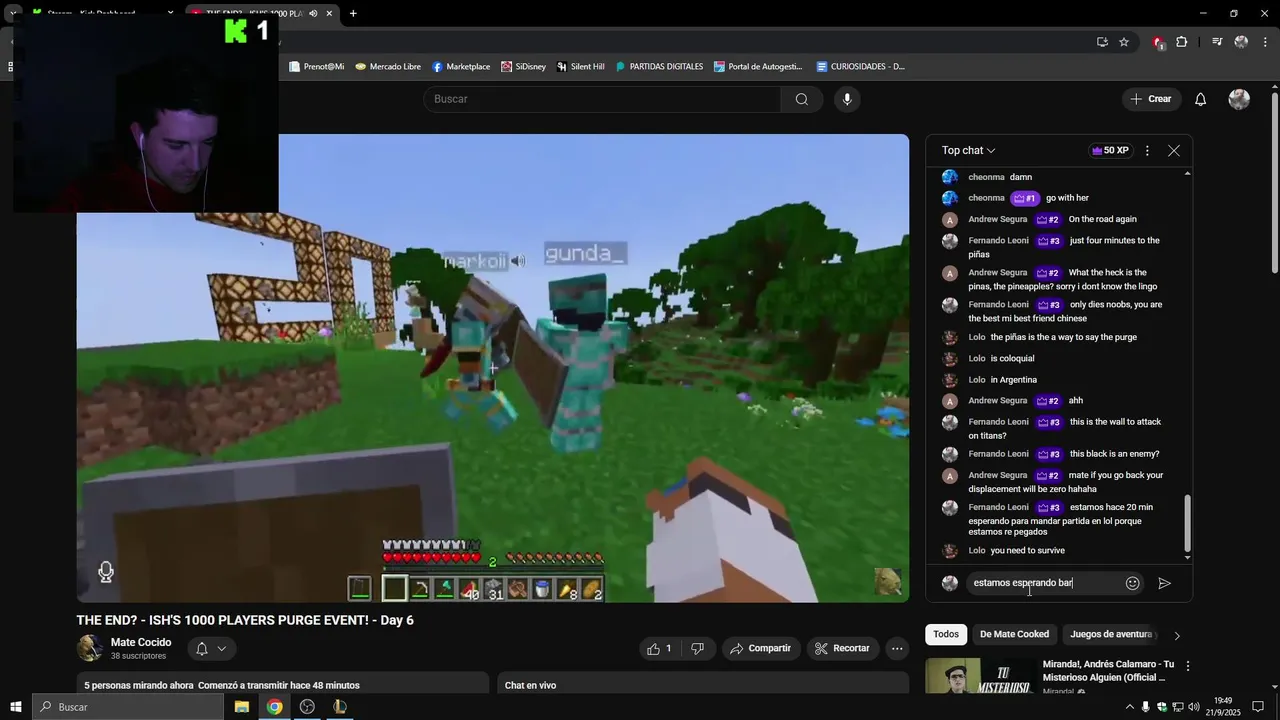Click the chat panel scrollbar thumb
The height and width of the screenshot is (720, 1280).
click(1187, 522)
